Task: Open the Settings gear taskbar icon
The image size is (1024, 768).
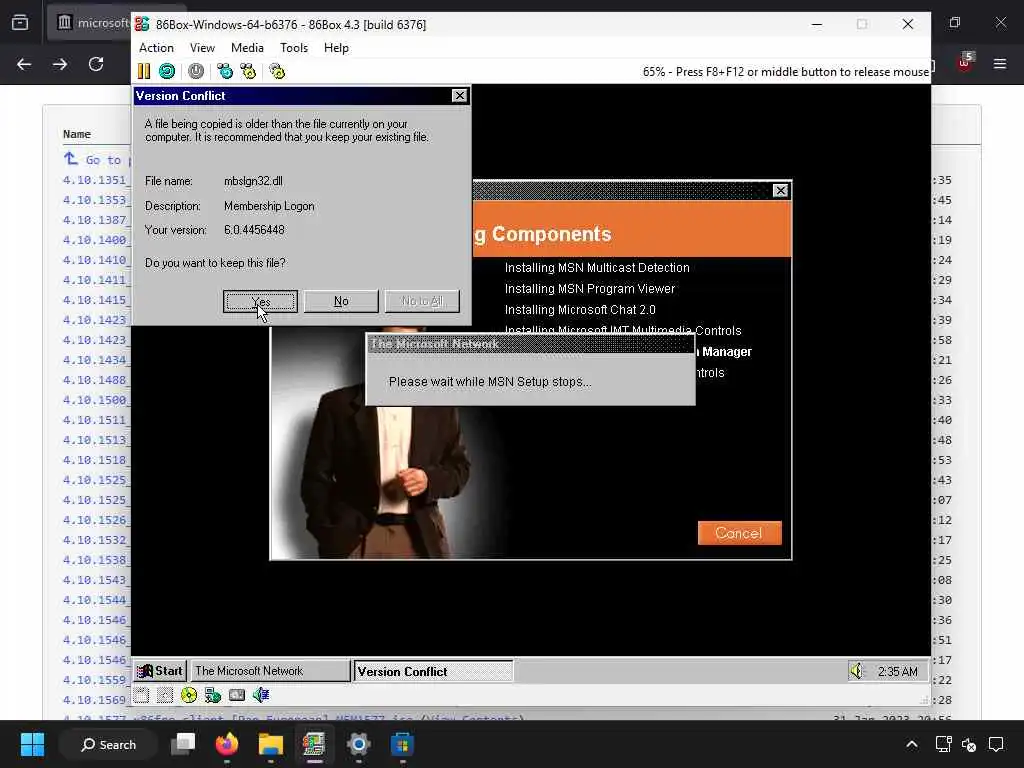Action: [x=359, y=744]
